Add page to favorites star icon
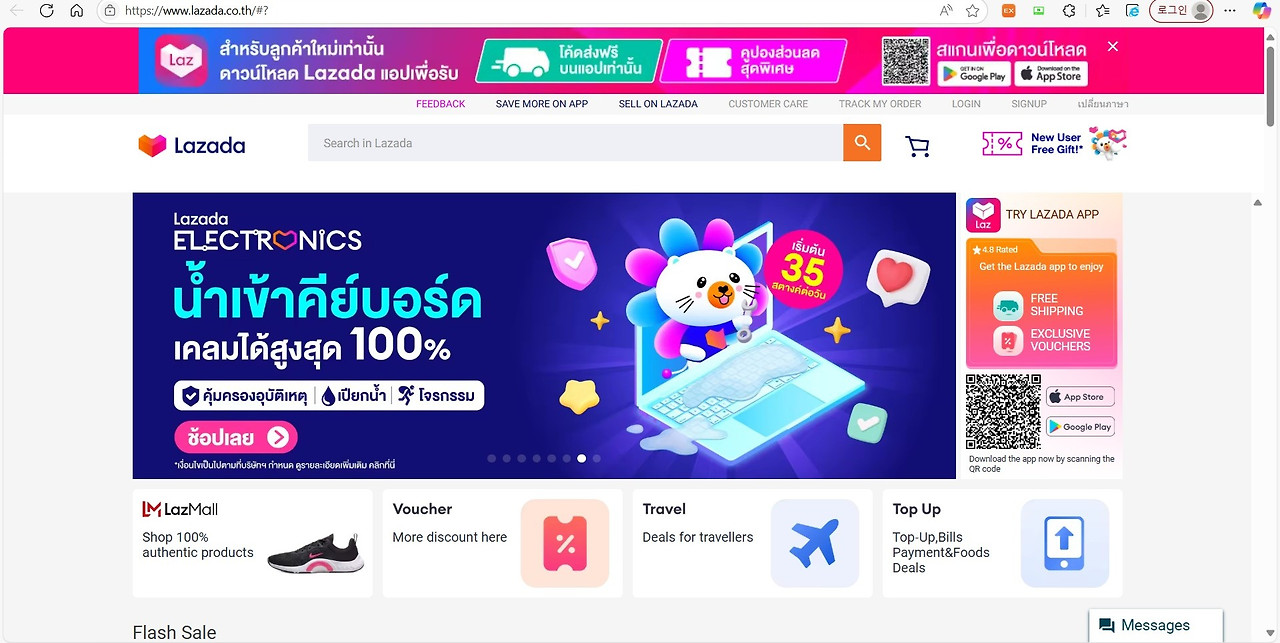 click(x=973, y=11)
